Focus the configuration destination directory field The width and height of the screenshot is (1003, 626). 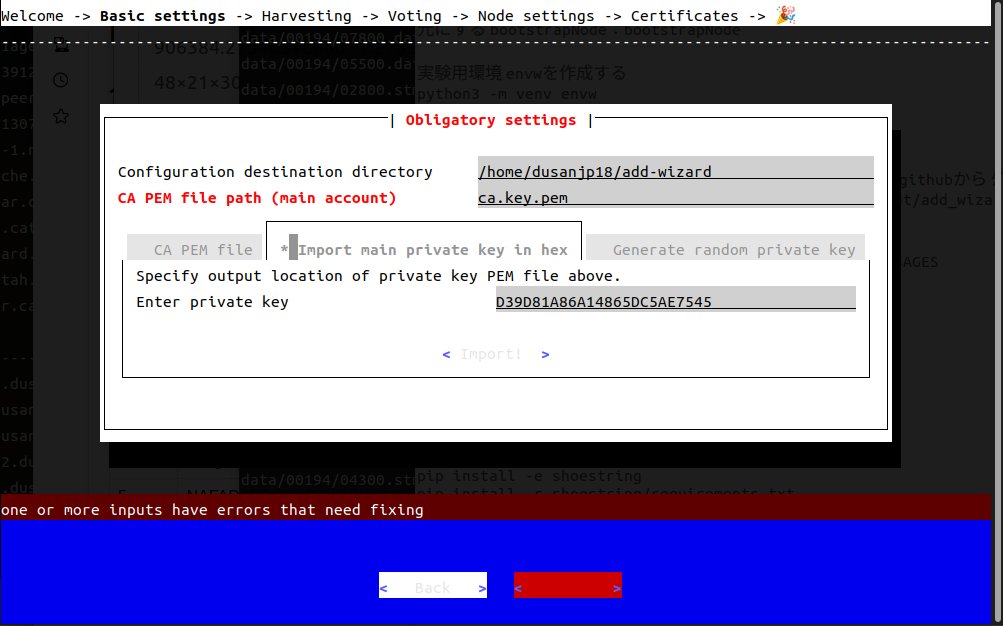pos(675,171)
